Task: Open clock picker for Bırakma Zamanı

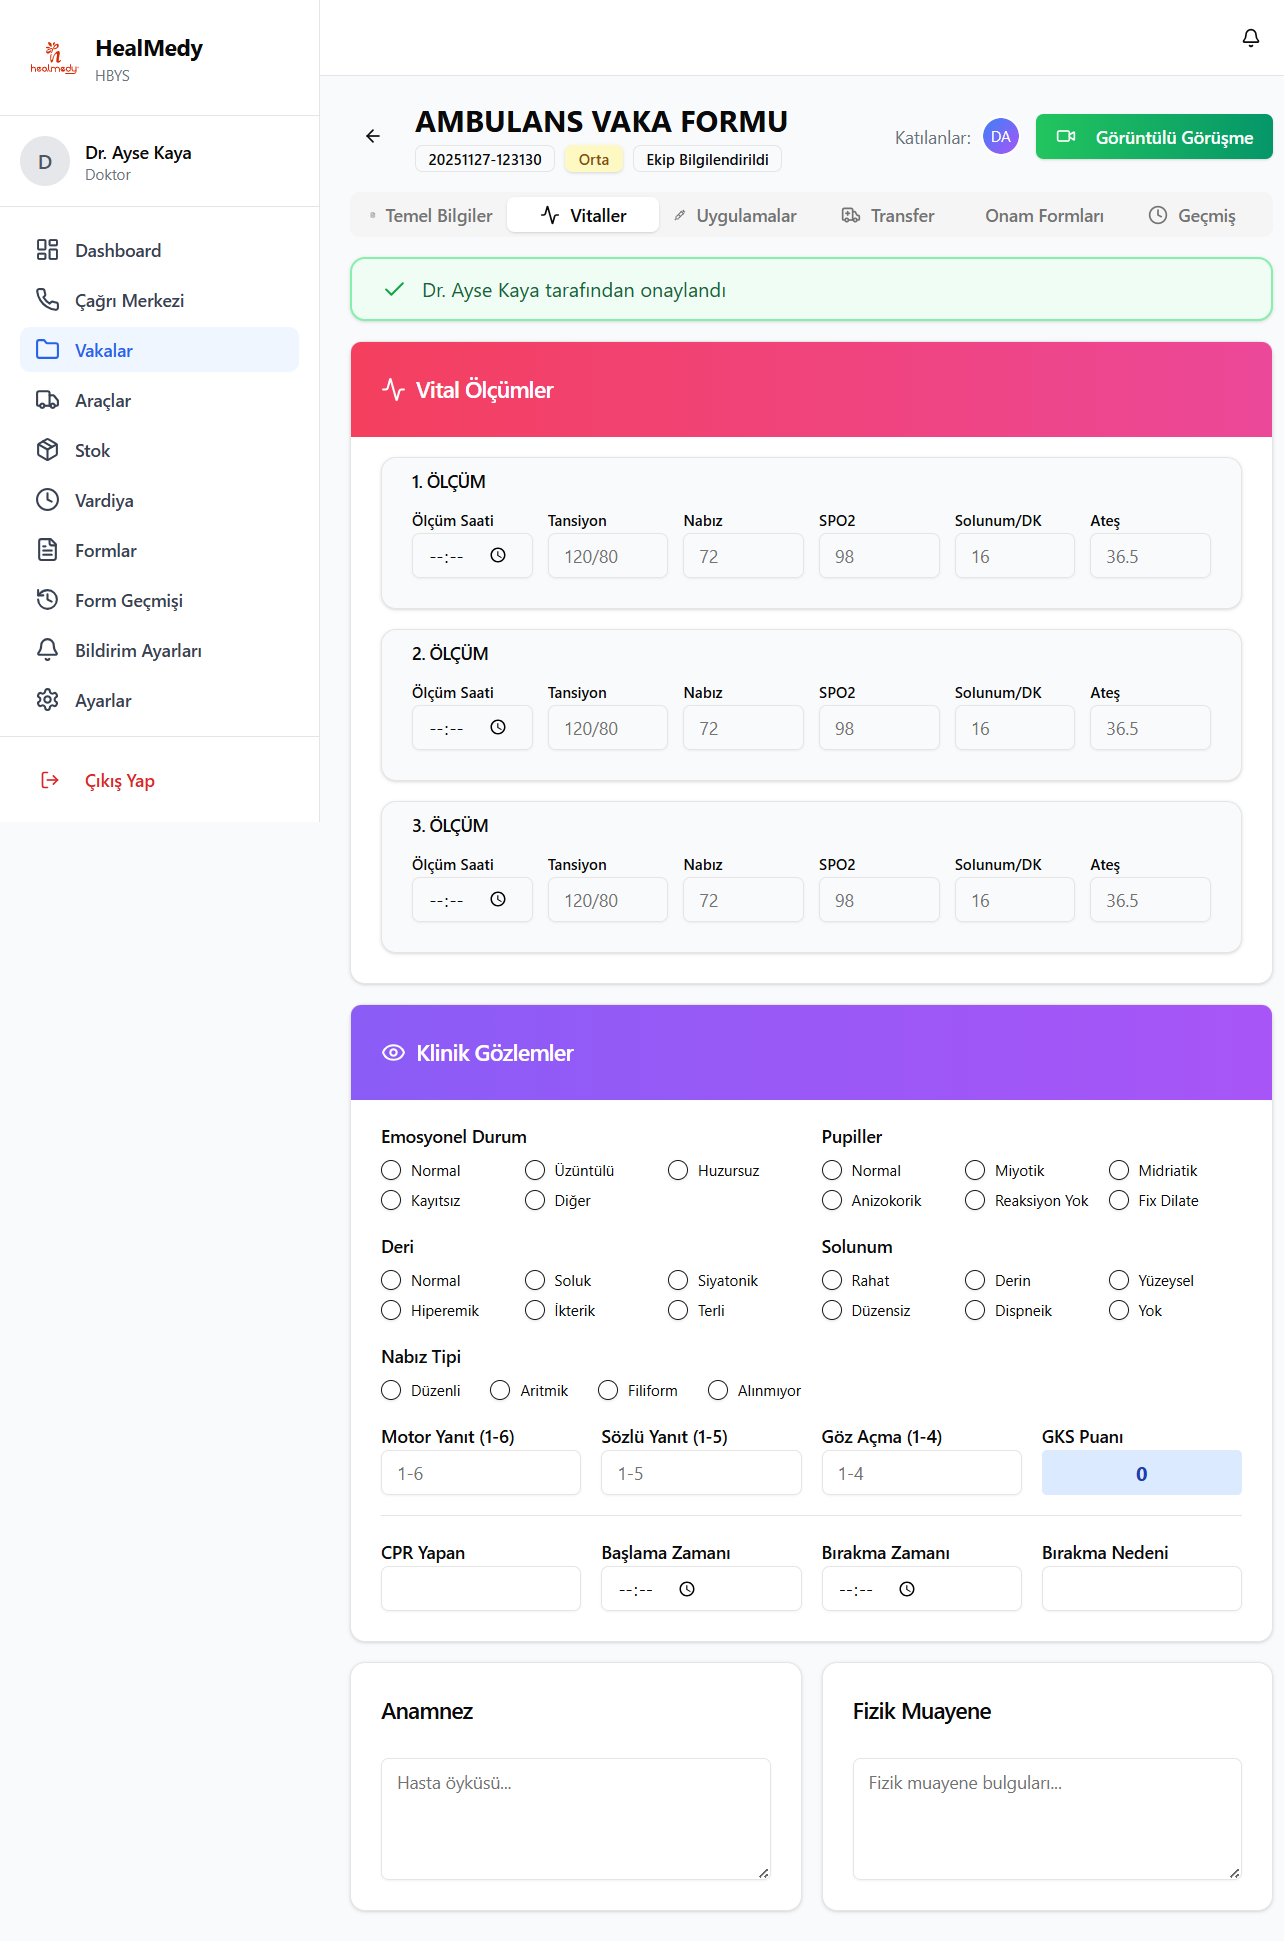Action: coord(907,1589)
